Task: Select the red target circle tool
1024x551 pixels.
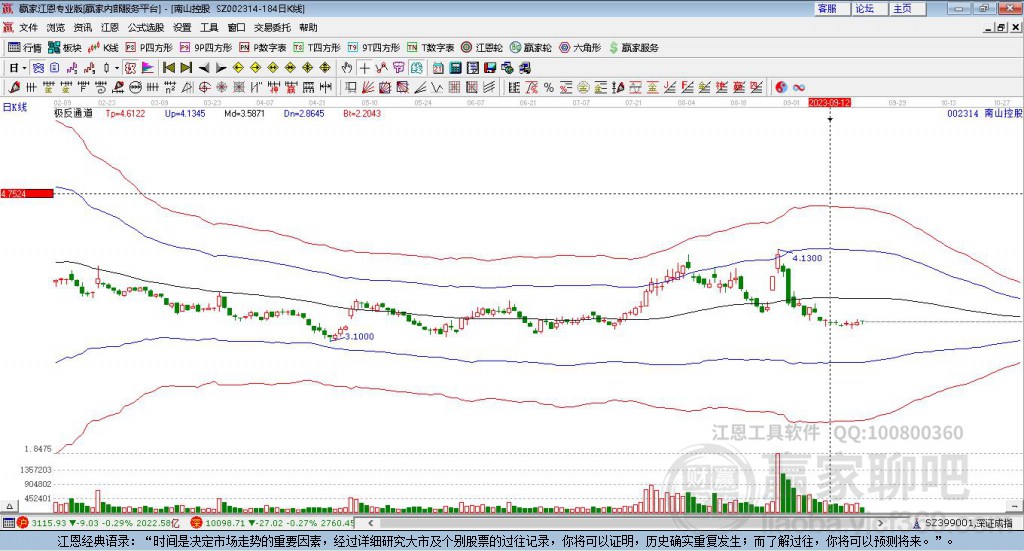Action: tap(204, 87)
